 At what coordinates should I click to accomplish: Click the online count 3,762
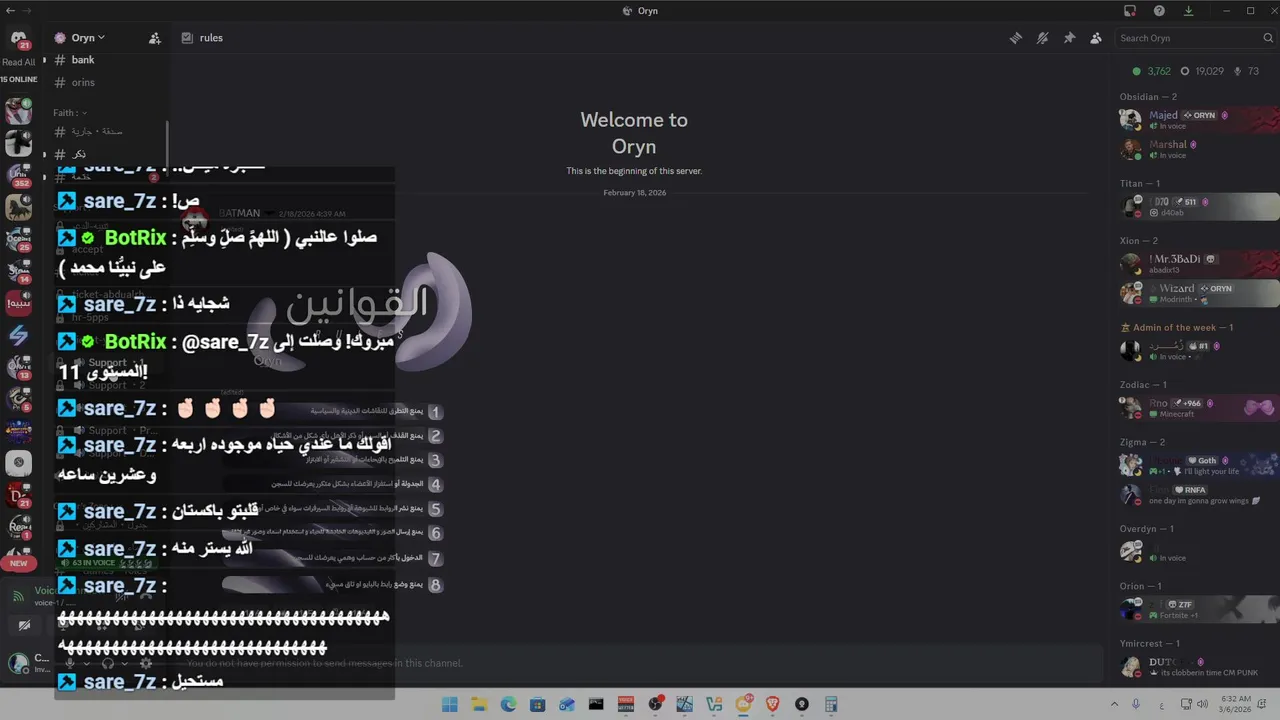(1151, 72)
